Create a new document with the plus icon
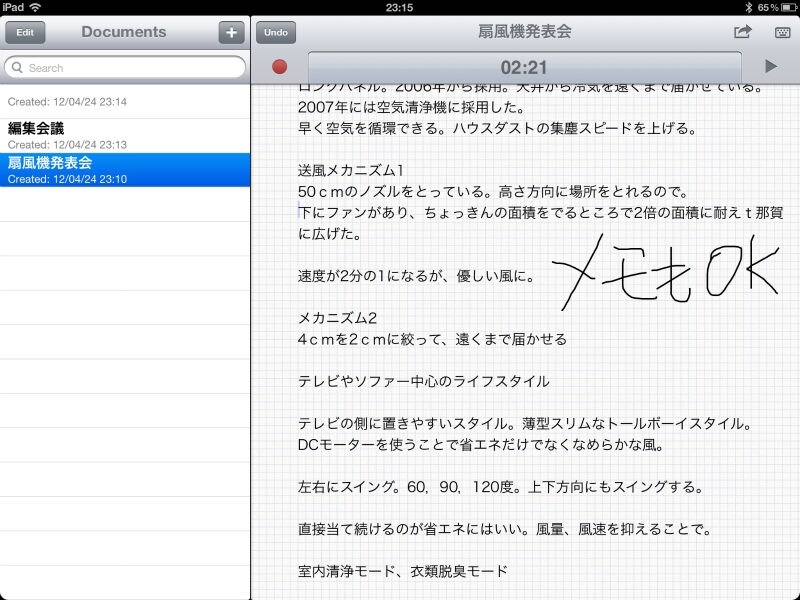 [231, 31]
